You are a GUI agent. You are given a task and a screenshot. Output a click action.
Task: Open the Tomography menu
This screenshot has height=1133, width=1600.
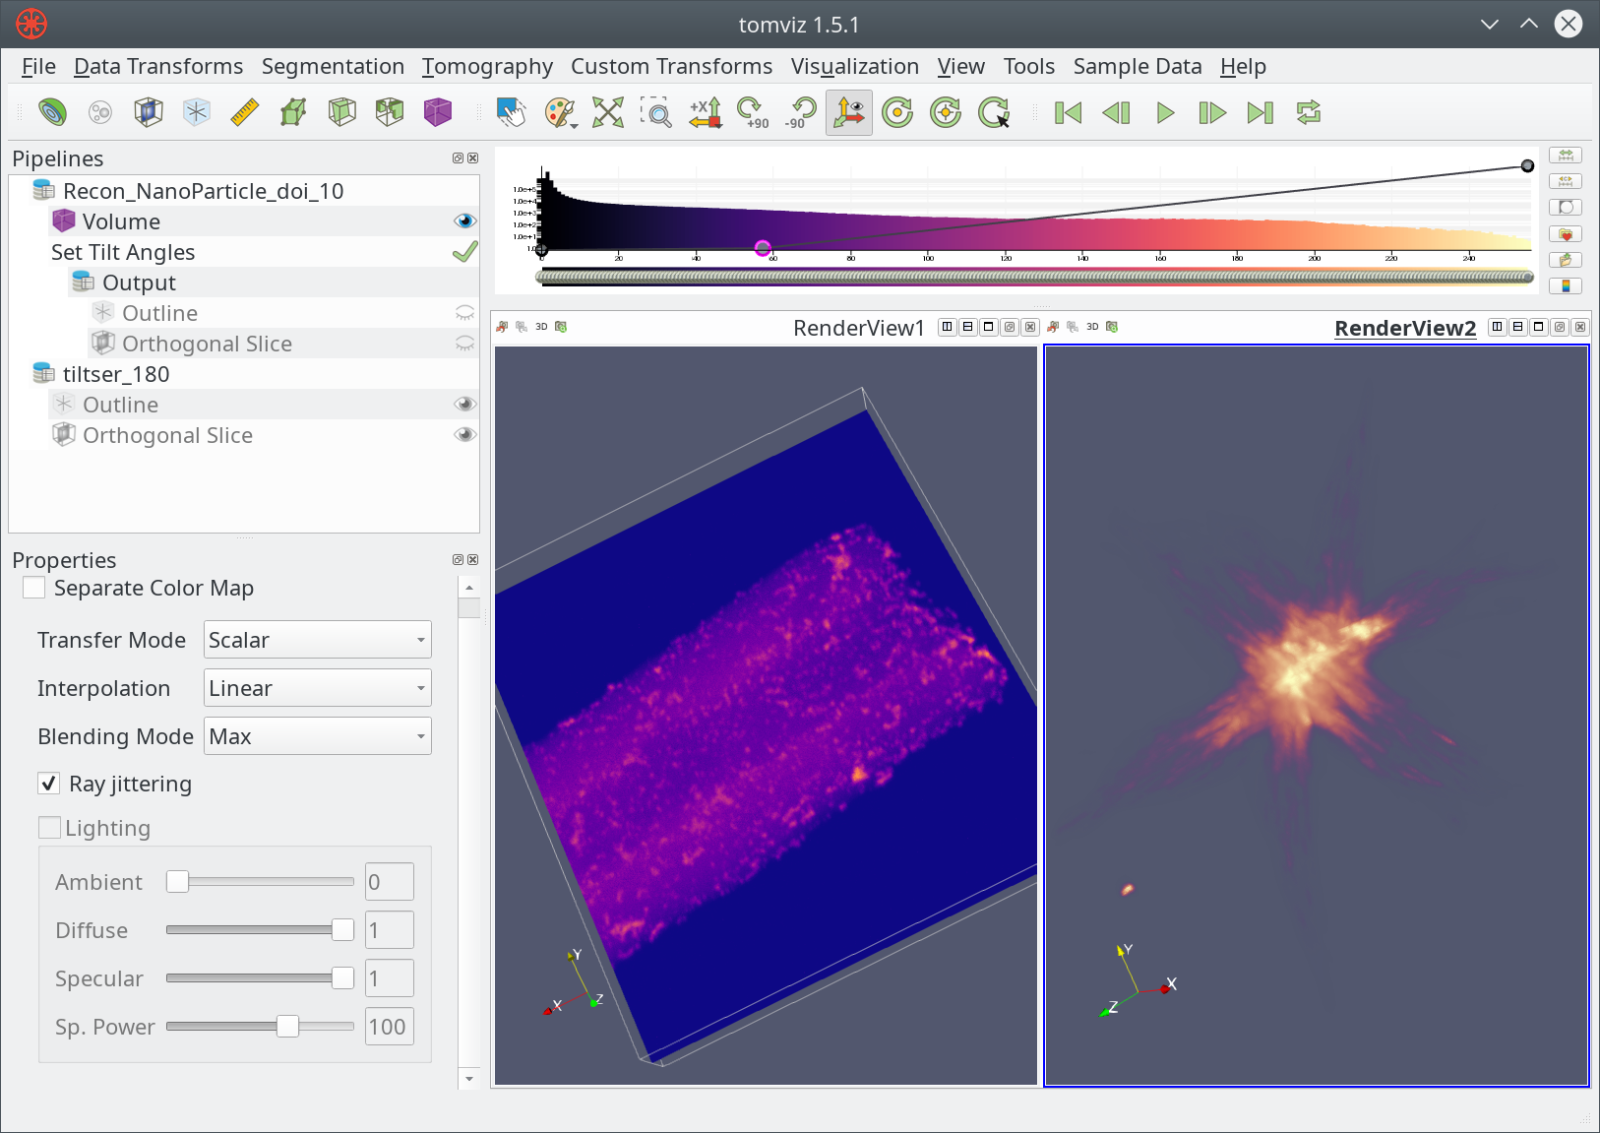[487, 66]
